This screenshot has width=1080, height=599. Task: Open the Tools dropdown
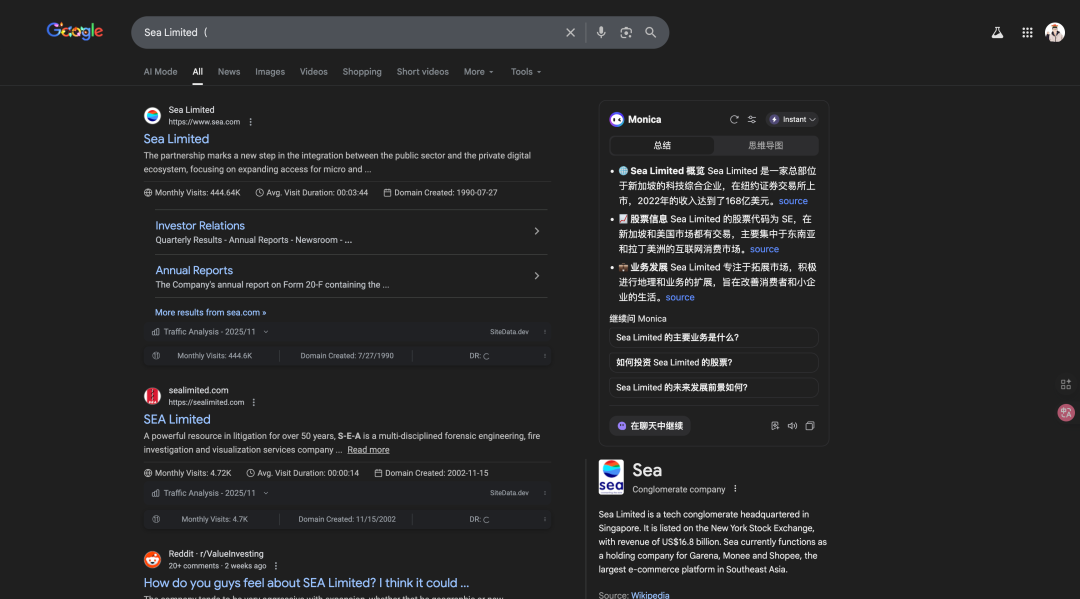click(x=526, y=72)
